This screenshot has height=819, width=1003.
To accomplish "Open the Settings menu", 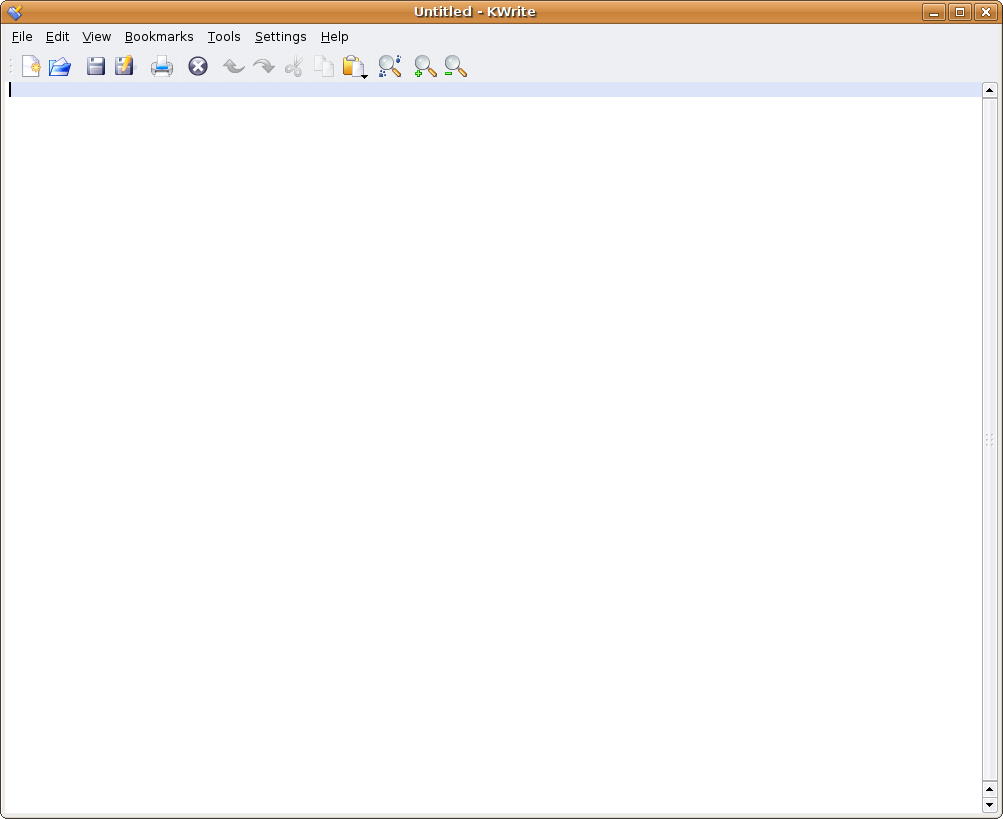I will click(280, 37).
